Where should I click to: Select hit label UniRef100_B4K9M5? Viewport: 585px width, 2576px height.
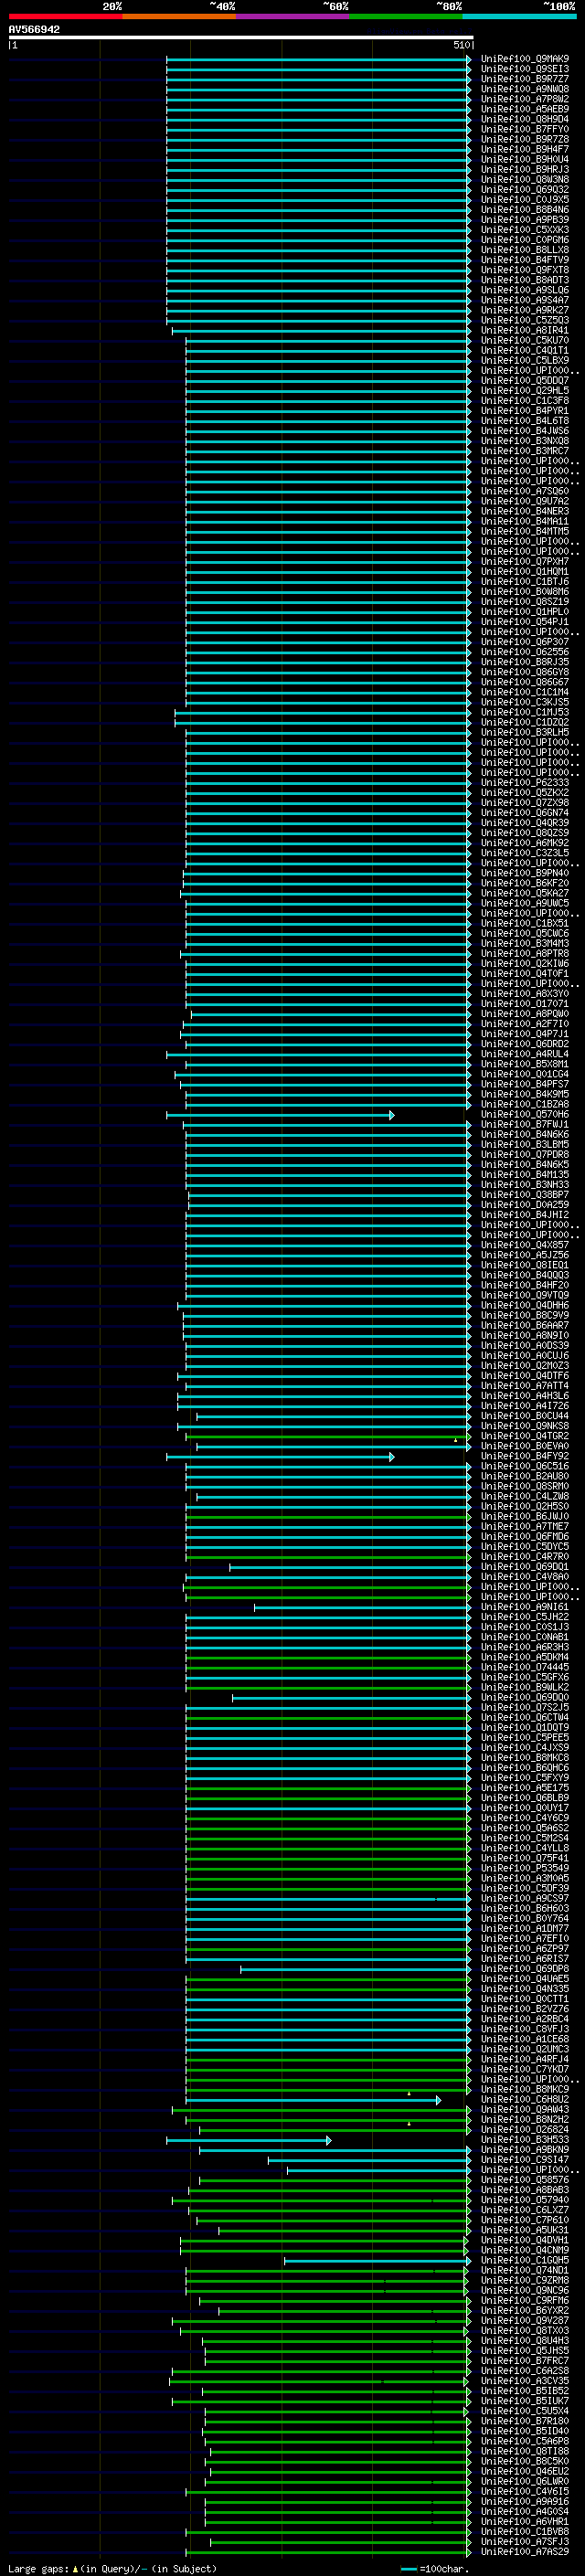pyautogui.click(x=524, y=1094)
